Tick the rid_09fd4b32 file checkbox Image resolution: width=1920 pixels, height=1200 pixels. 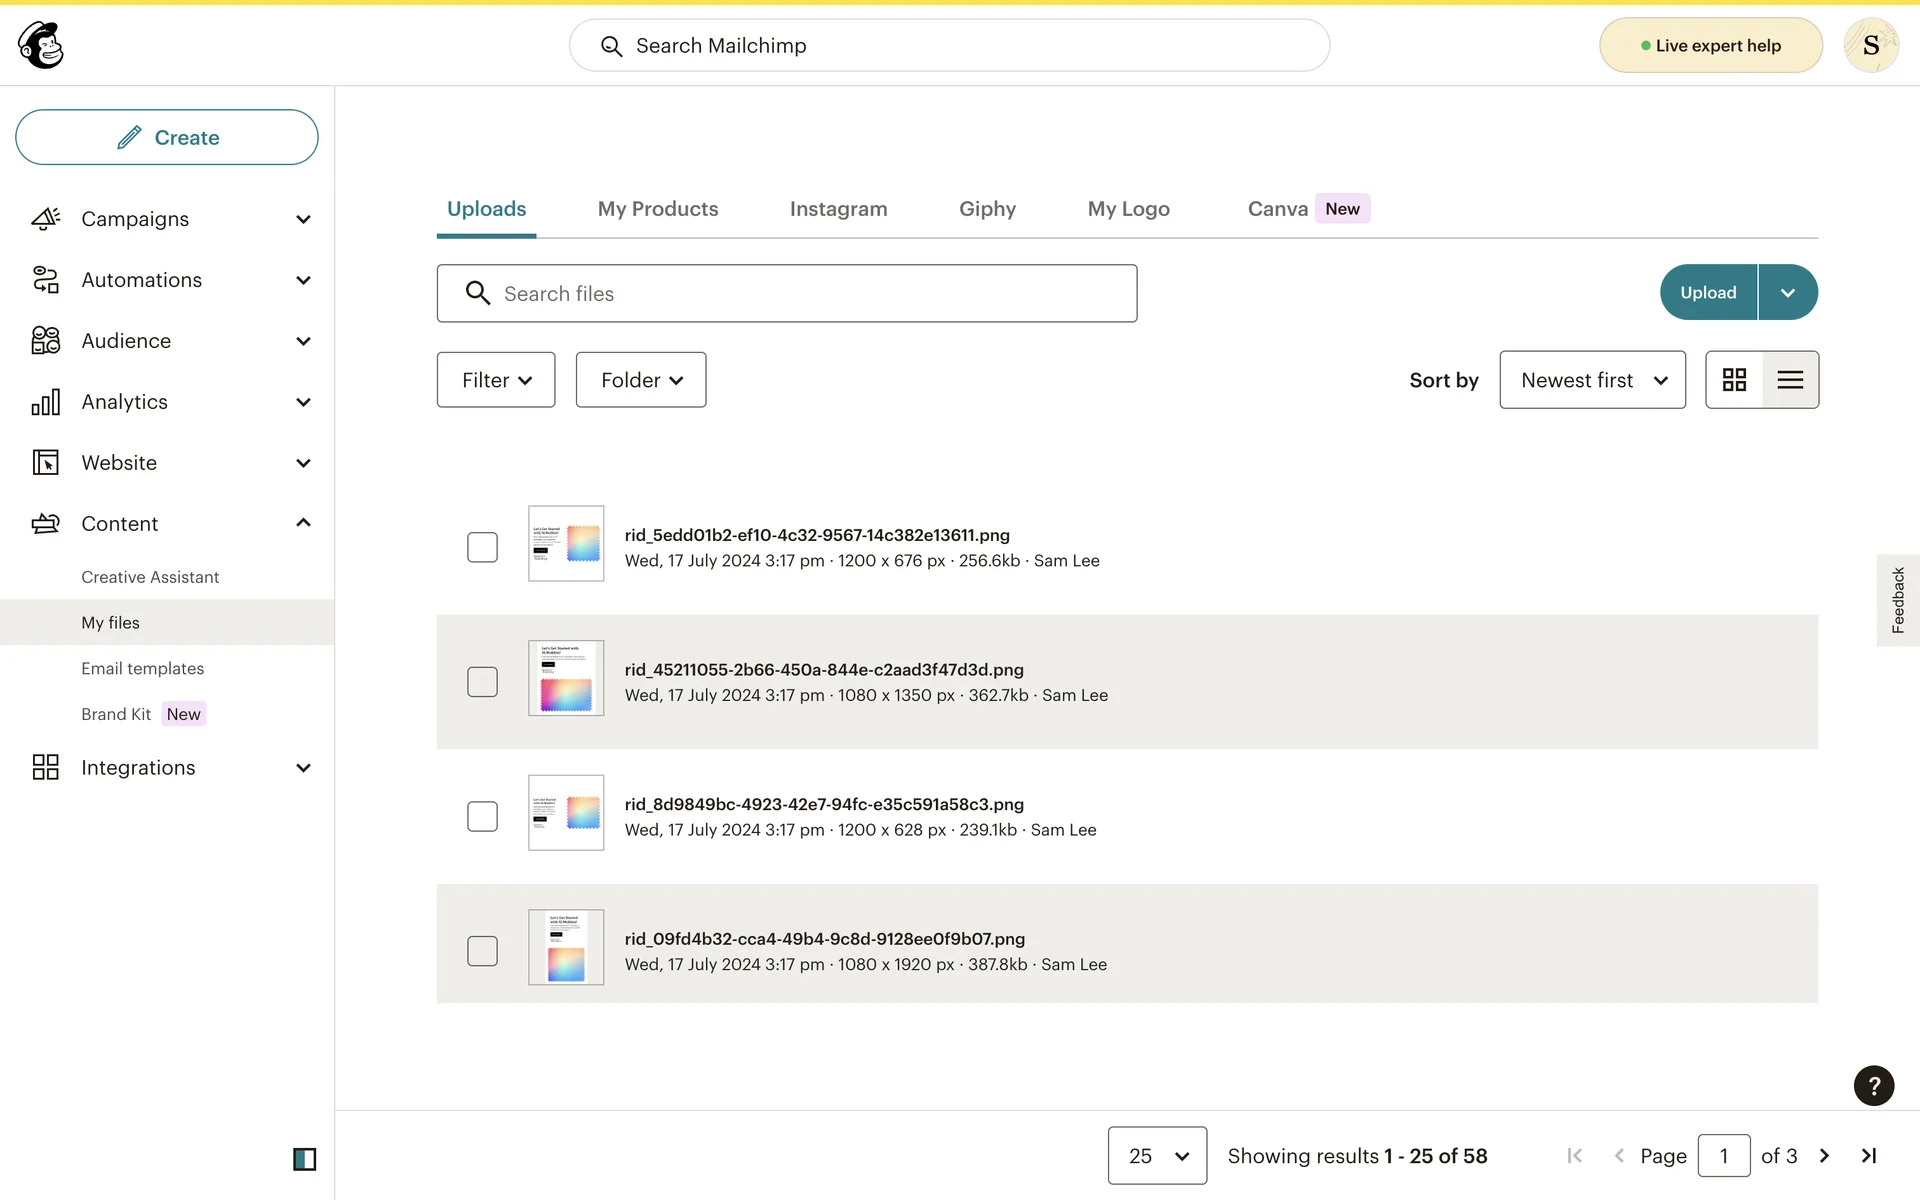482,951
